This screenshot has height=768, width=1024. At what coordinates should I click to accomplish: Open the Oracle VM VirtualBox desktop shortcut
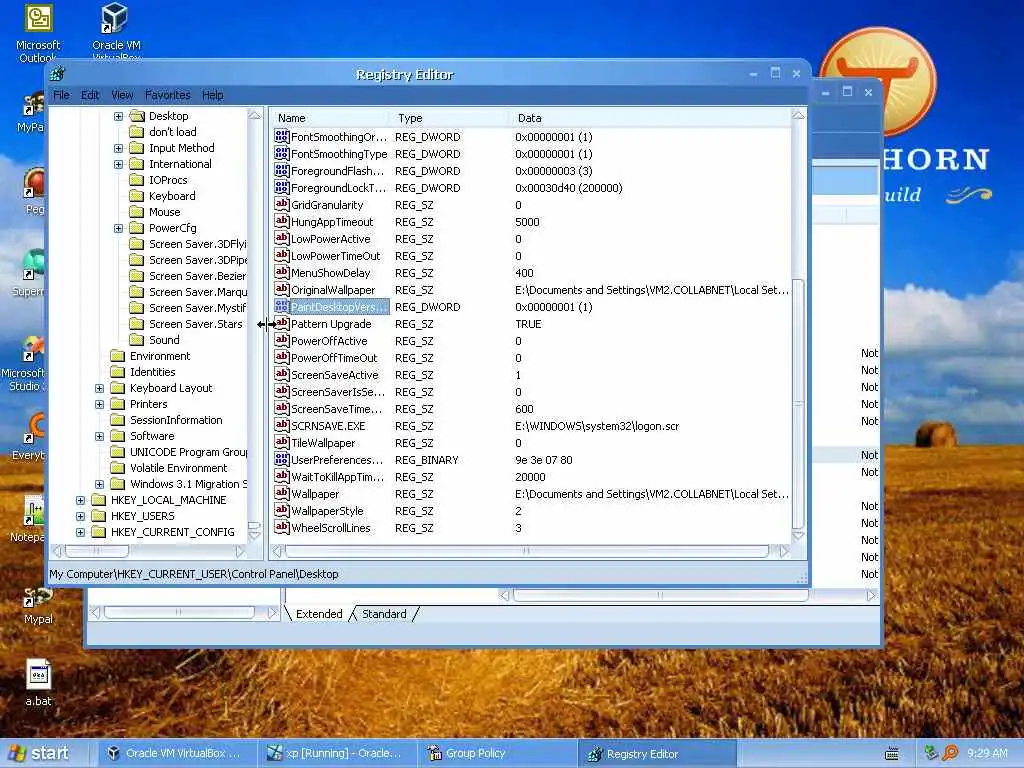coord(116,31)
